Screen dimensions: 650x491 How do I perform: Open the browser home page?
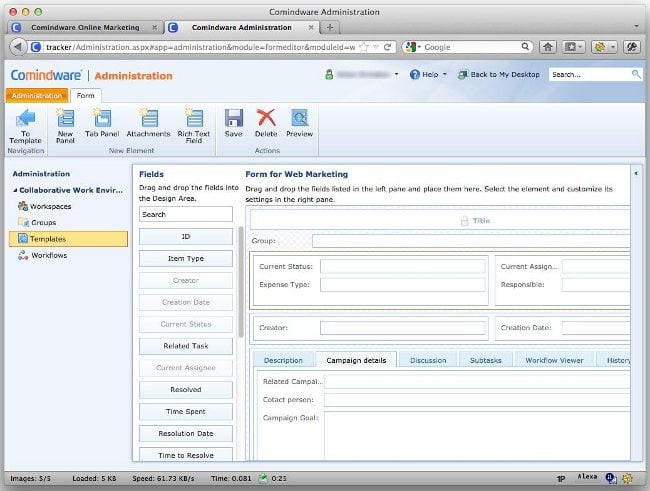(548, 47)
